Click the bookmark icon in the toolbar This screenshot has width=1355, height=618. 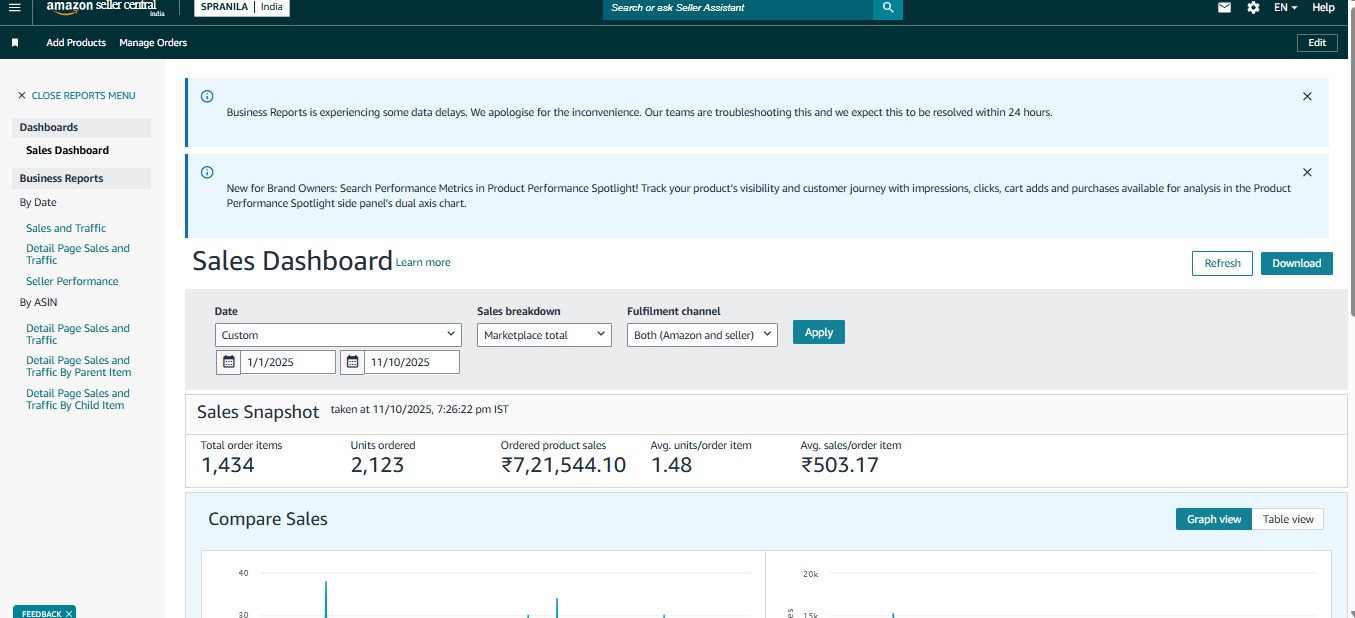15,43
